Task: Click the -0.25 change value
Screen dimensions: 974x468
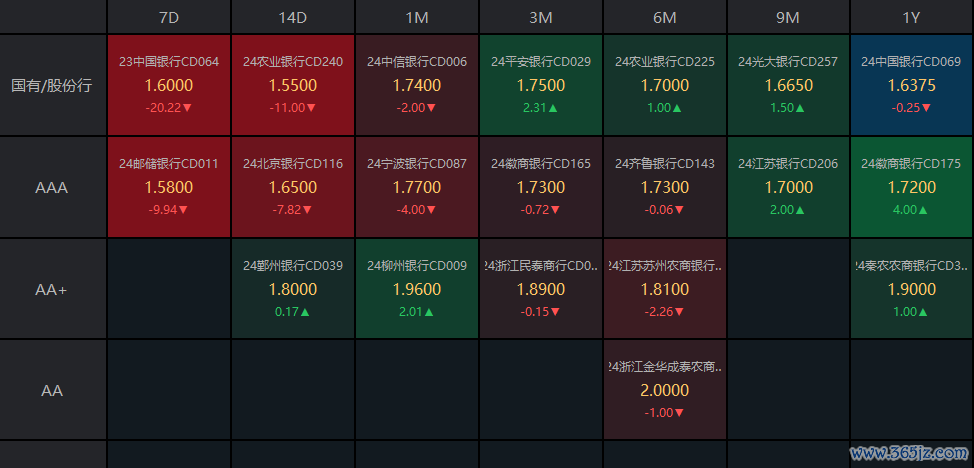Action: (911, 108)
